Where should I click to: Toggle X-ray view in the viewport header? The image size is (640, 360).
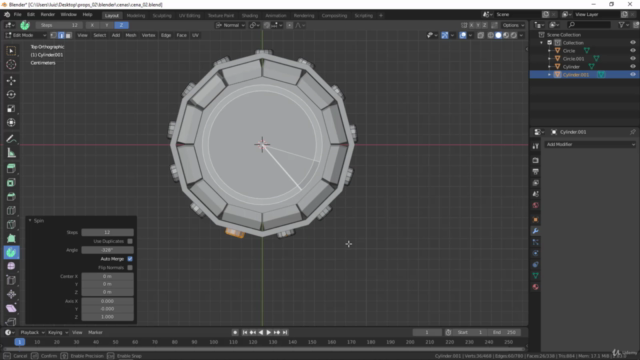pyautogui.click(x=480, y=36)
